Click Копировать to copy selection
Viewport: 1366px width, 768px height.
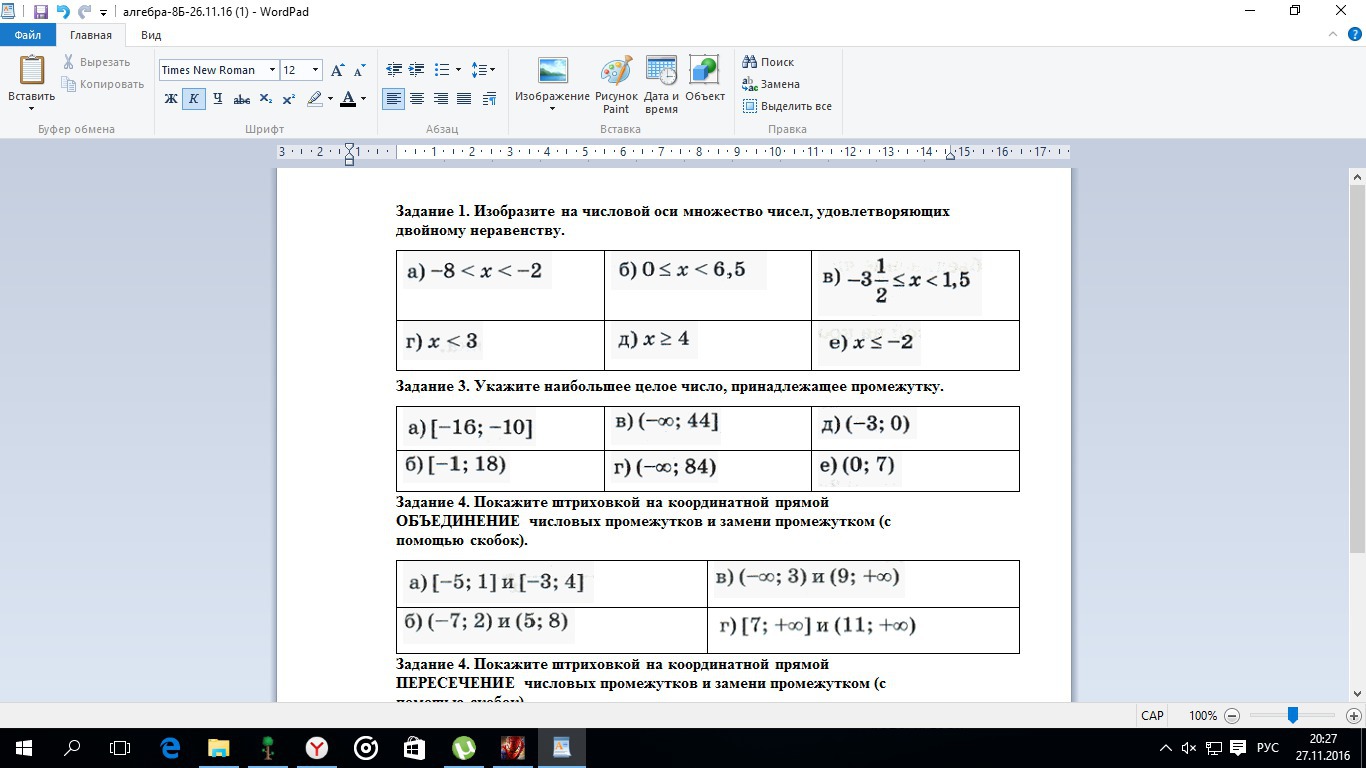[x=103, y=84]
